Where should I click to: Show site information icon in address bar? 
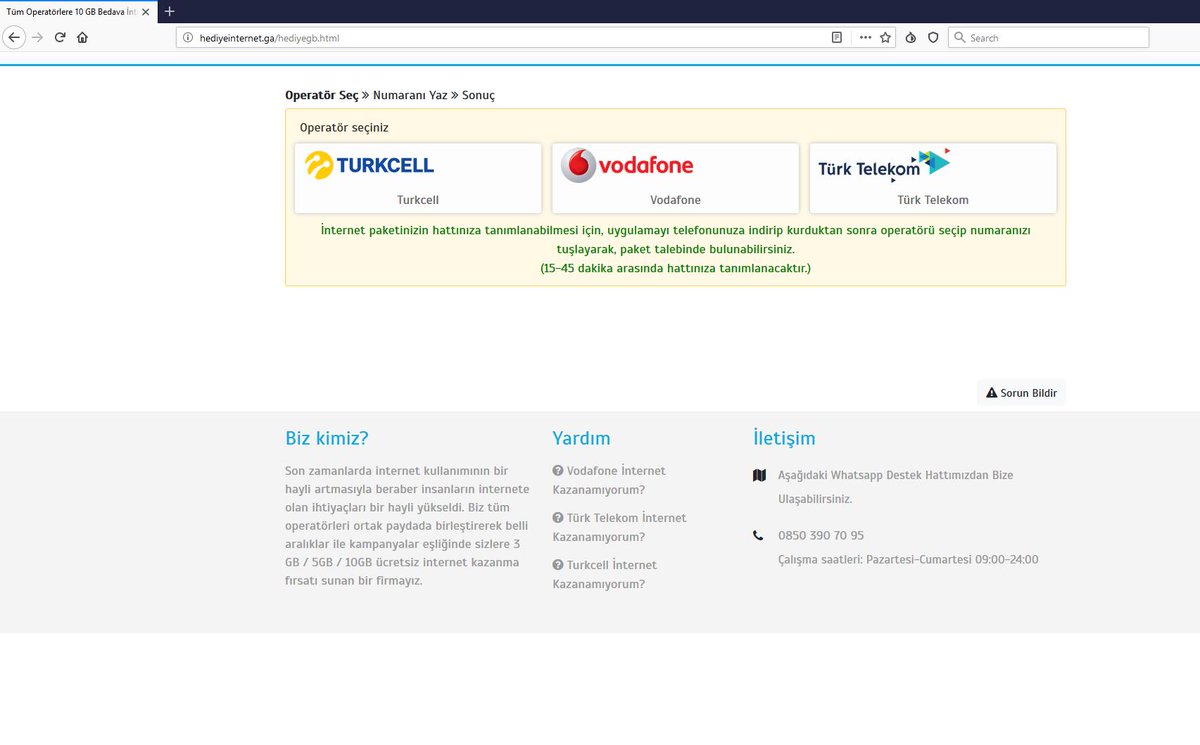click(x=187, y=37)
